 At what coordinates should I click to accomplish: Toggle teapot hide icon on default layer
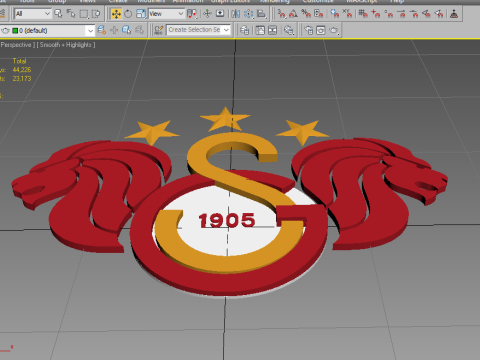(5, 31)
